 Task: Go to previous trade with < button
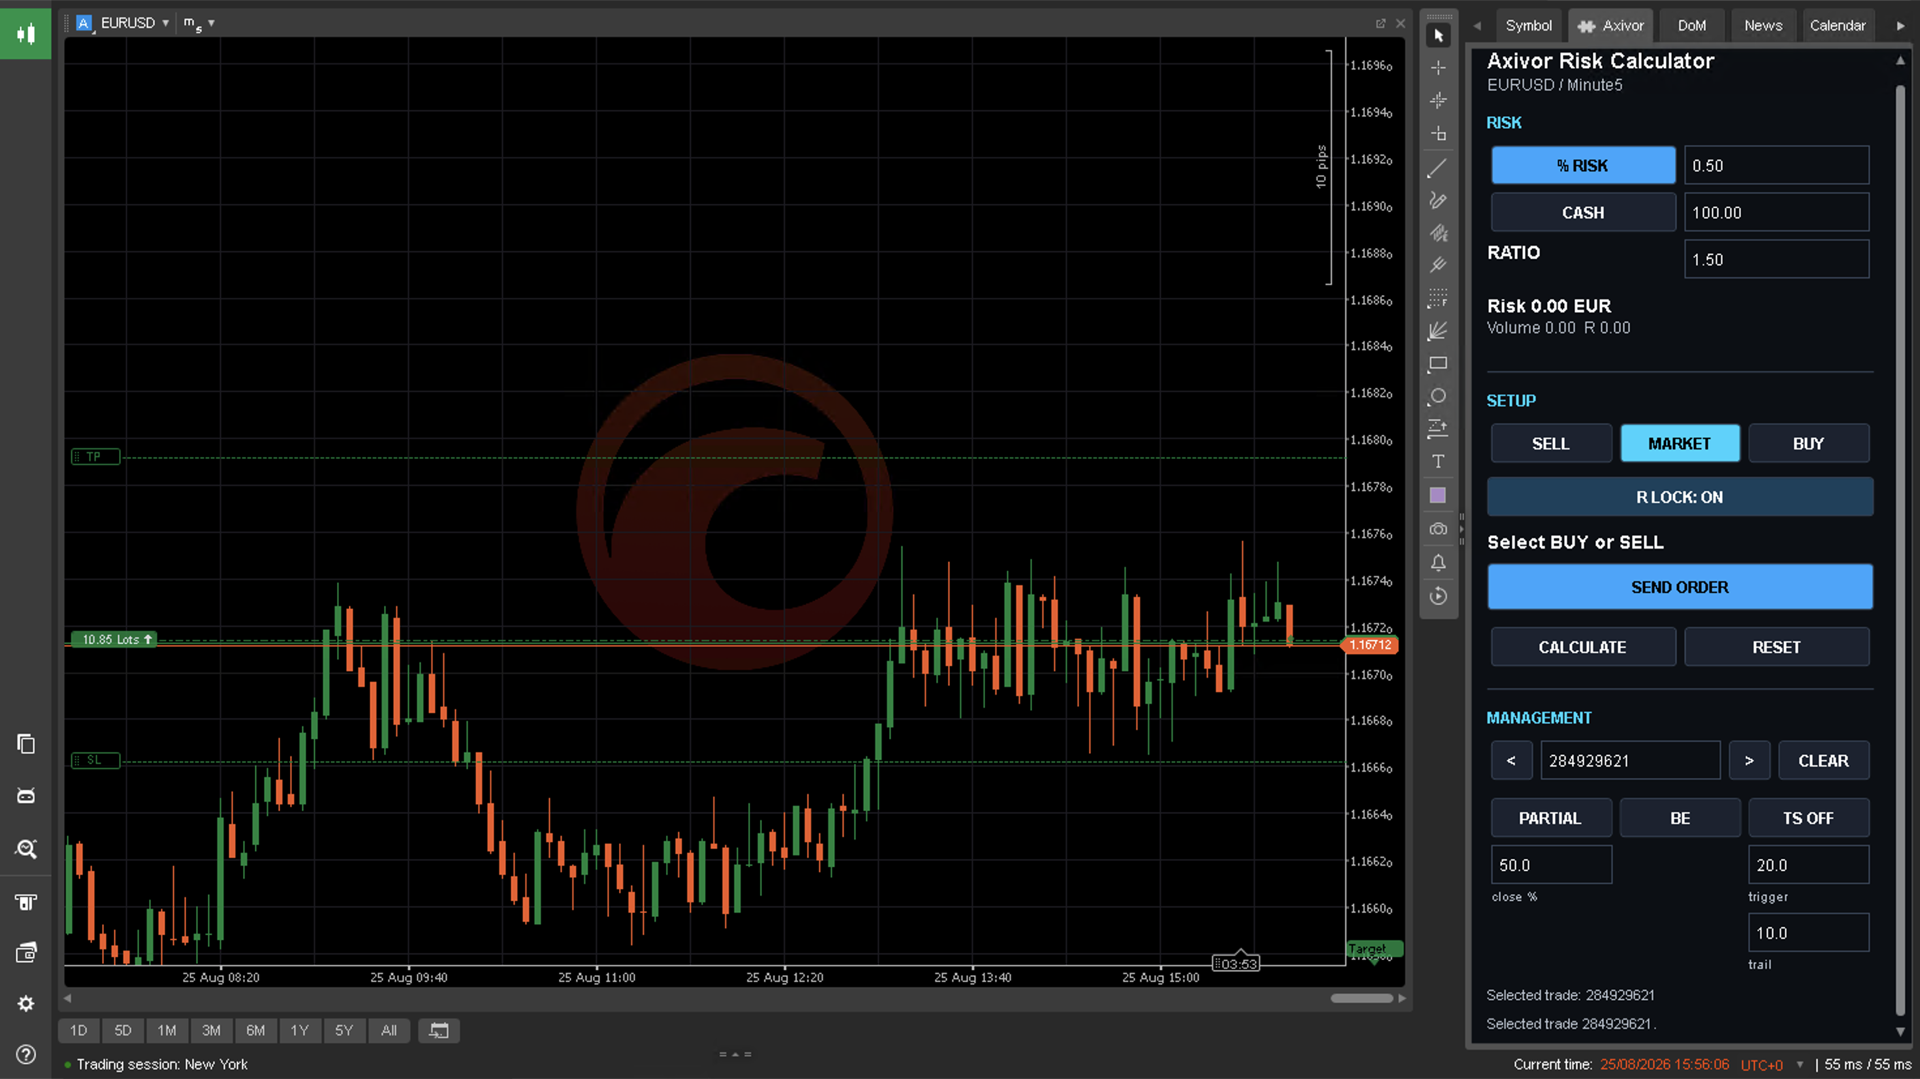pyautogui.click(x=1511, y=761)
